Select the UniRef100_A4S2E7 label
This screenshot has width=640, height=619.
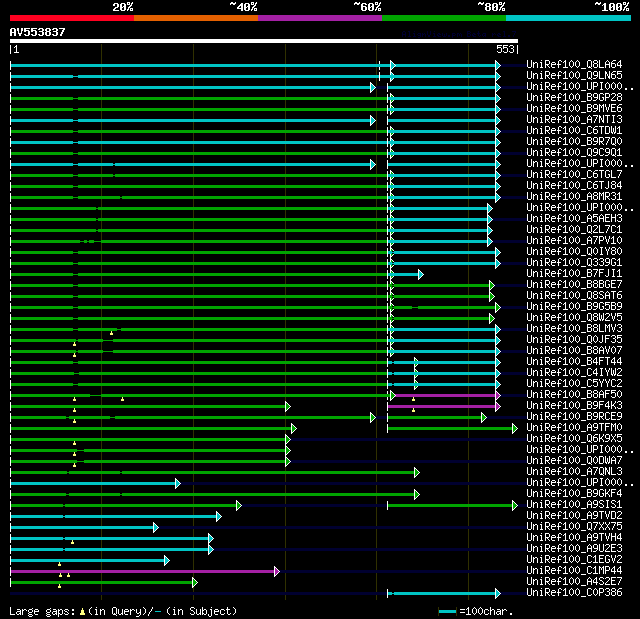click(574, 582)
